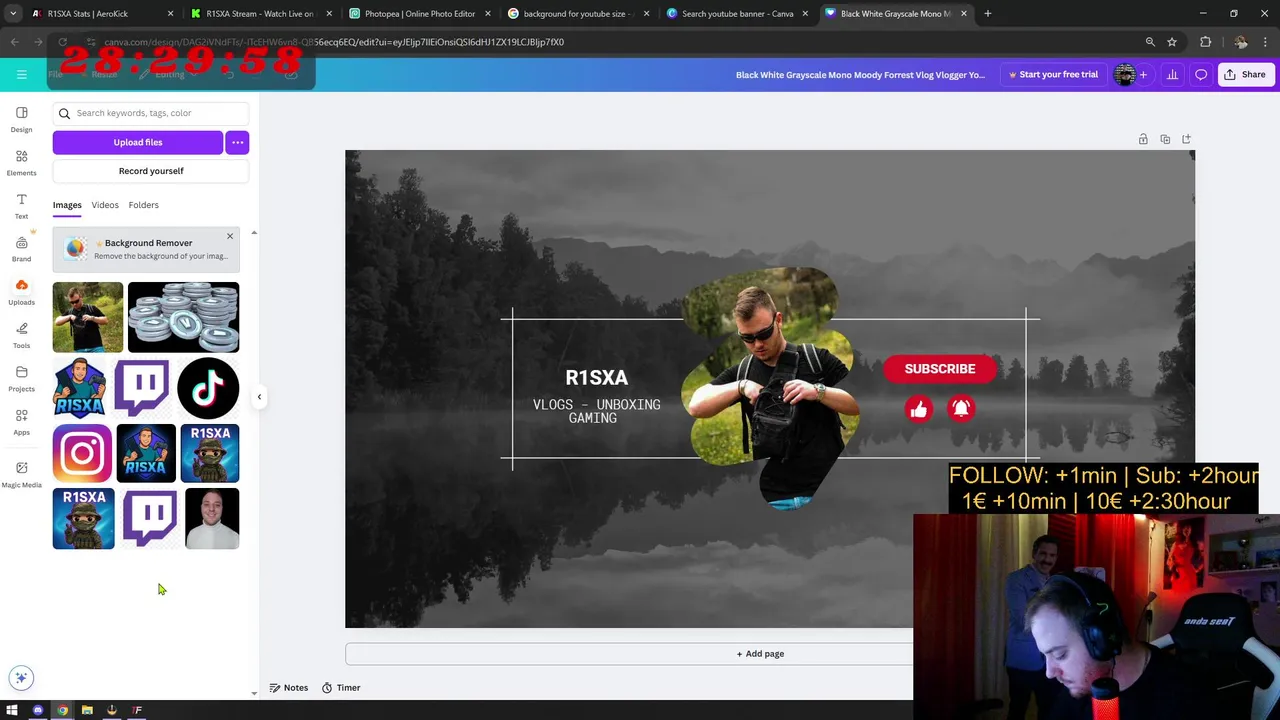1280x720 pixels.
Task: Open the Brand panel in sidebar
Action: point(21,248)
